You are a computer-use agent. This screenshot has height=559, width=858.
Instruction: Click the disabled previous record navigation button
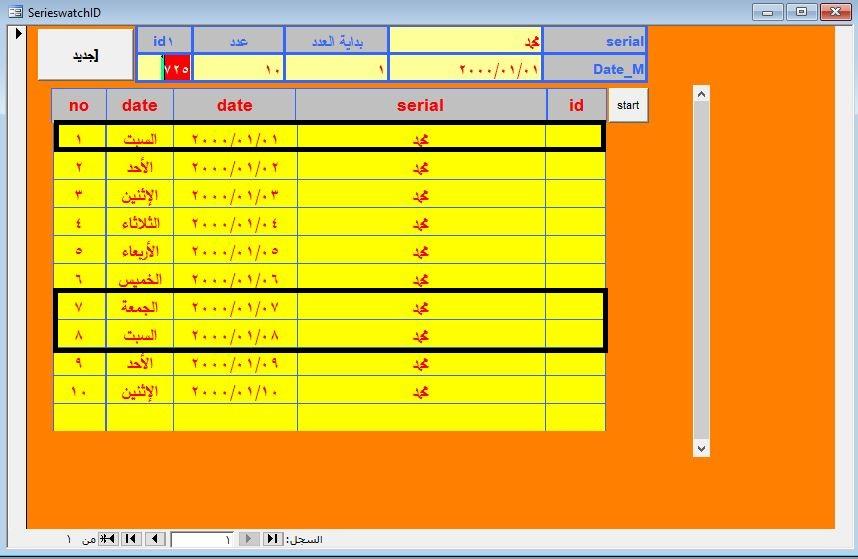250,539
